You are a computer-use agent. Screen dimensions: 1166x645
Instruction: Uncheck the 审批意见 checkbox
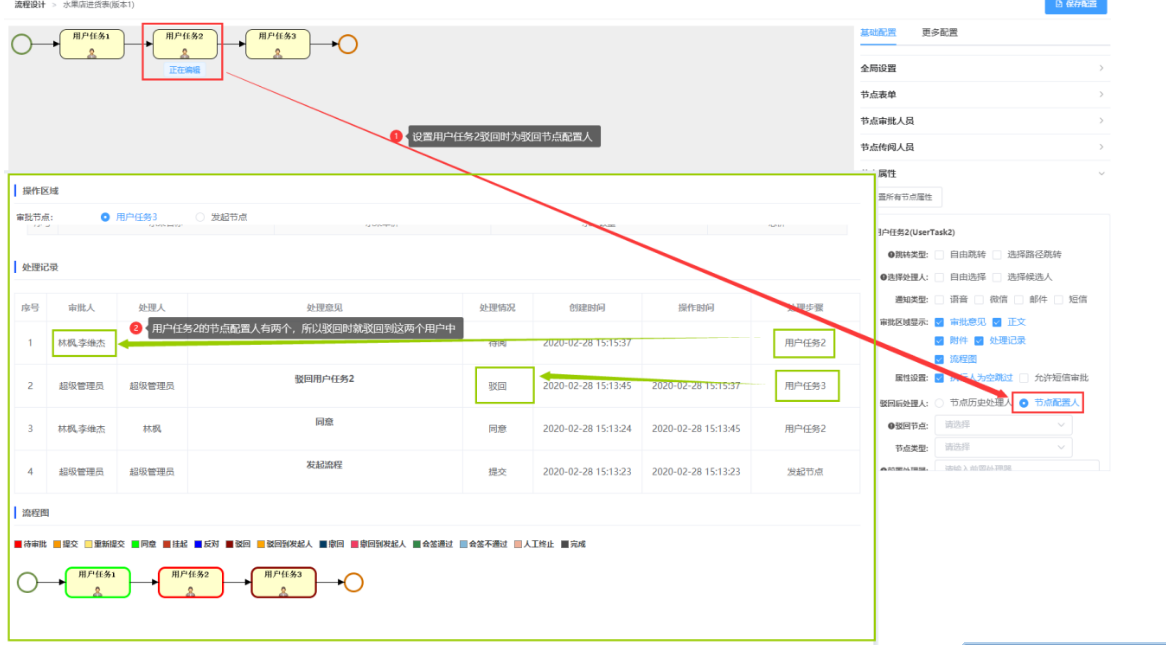click(939, 322)
